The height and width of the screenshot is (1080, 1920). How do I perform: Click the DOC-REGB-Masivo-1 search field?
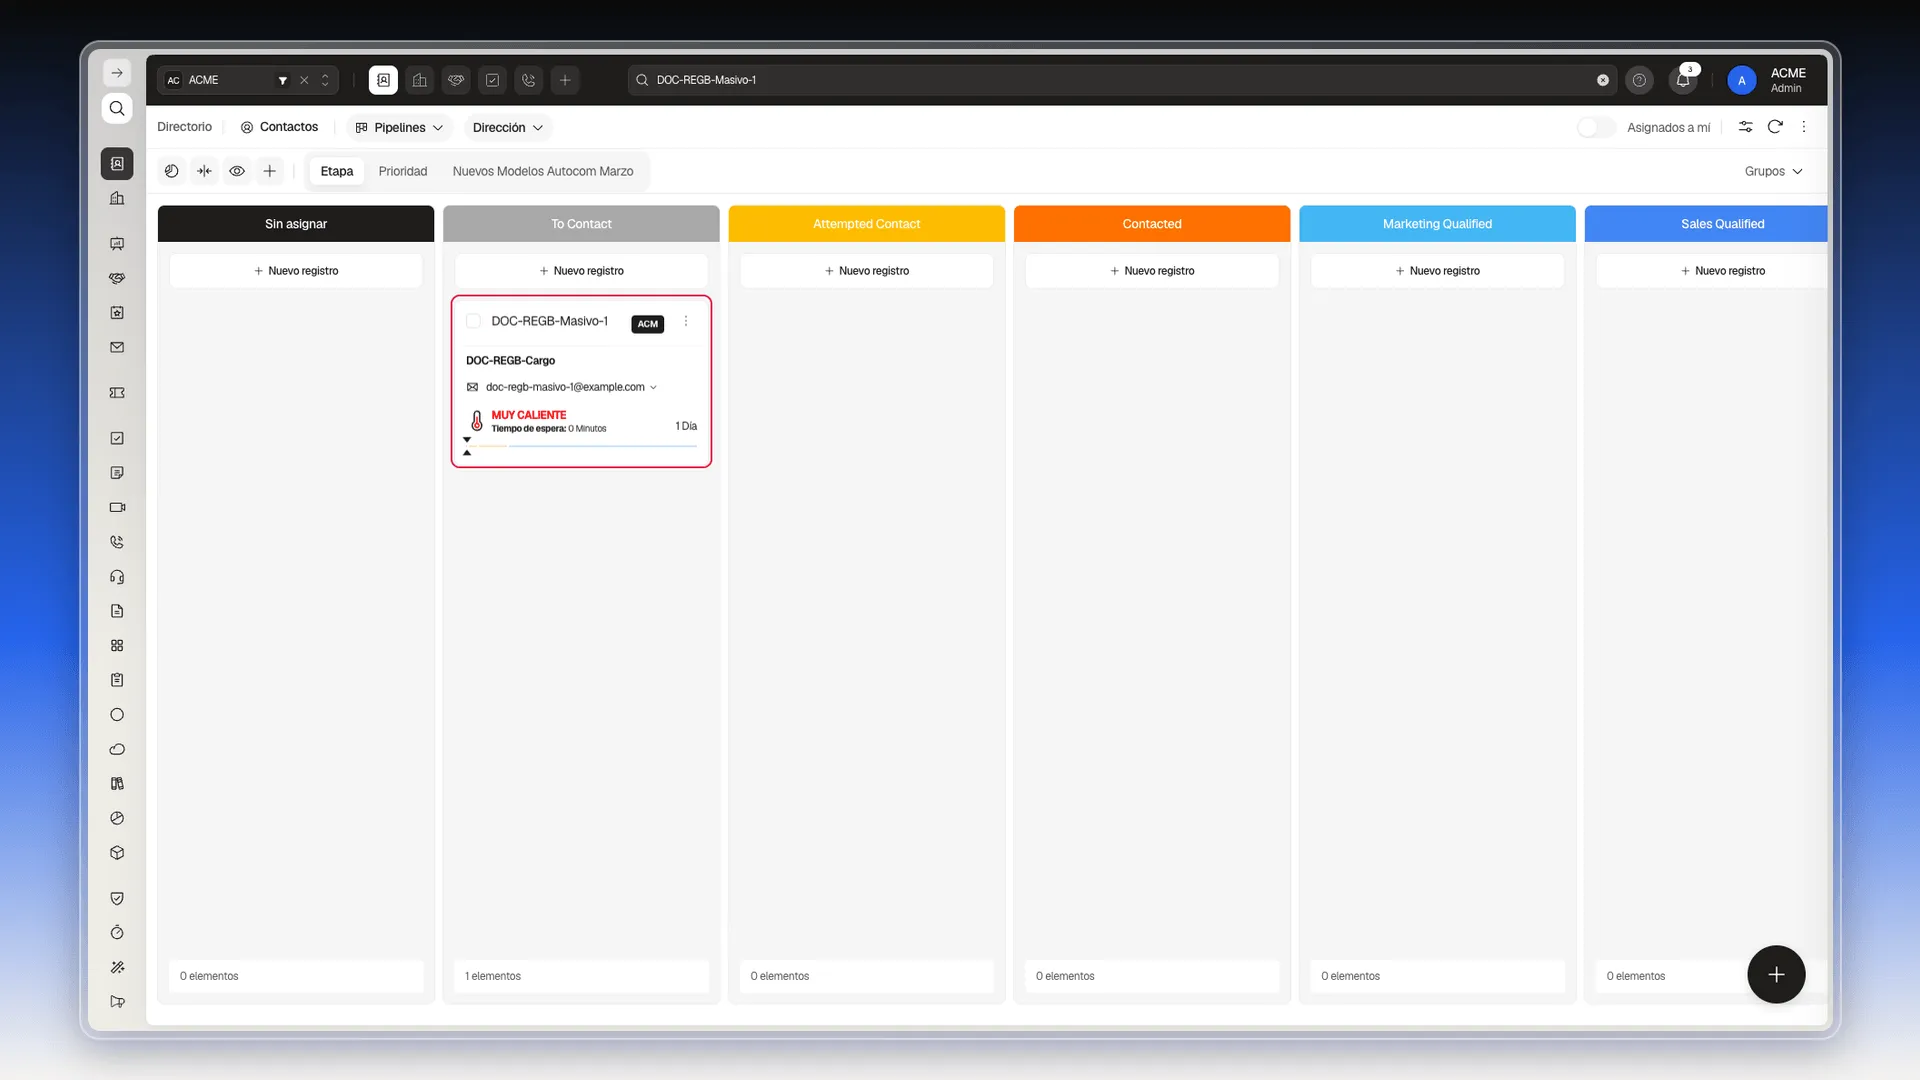[x=1120, y=80]
